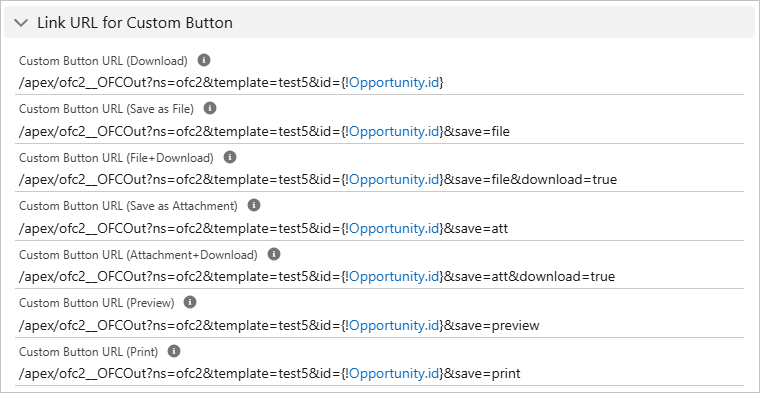
Task: Select the URL text ending with &save=preview
Action: pos(279,325)
